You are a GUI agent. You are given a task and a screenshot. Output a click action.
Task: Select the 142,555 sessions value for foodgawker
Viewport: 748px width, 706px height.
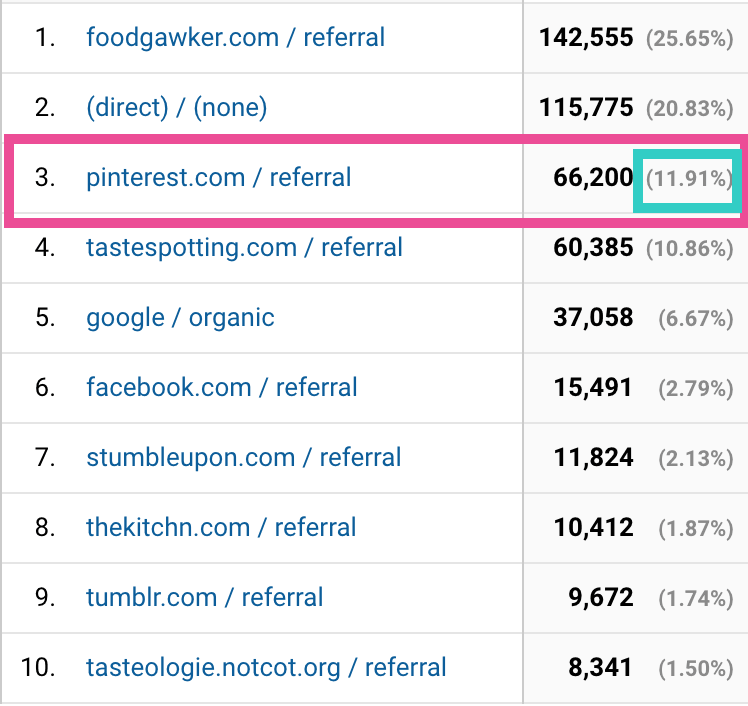coord(586,38)
